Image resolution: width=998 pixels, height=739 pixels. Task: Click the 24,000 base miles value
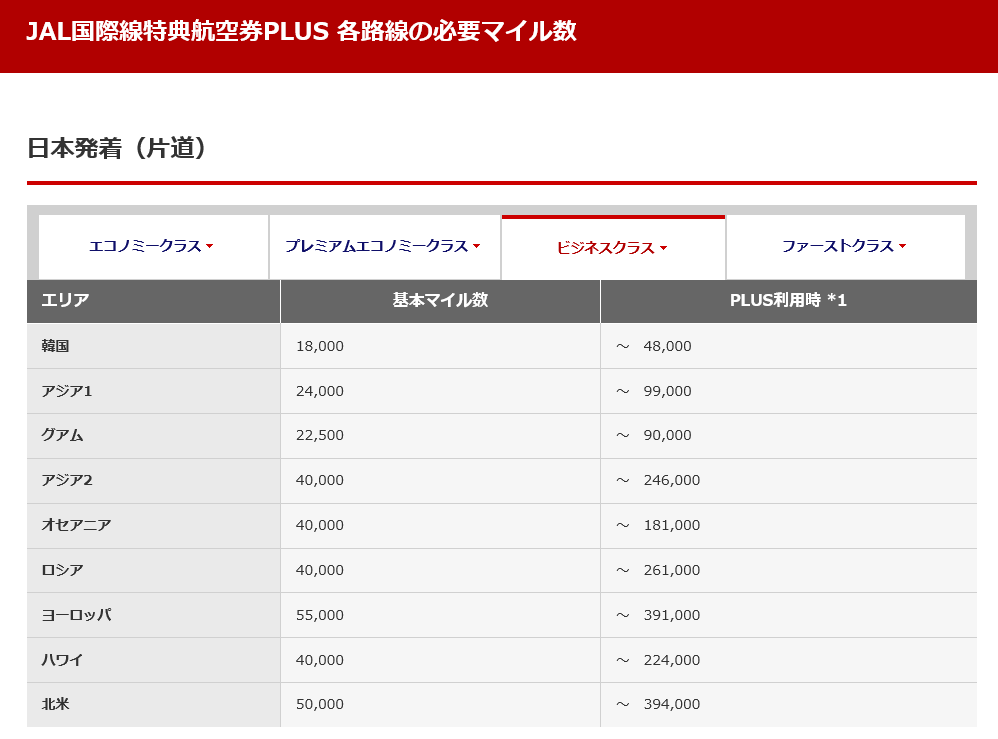click(x=320, y=391)
